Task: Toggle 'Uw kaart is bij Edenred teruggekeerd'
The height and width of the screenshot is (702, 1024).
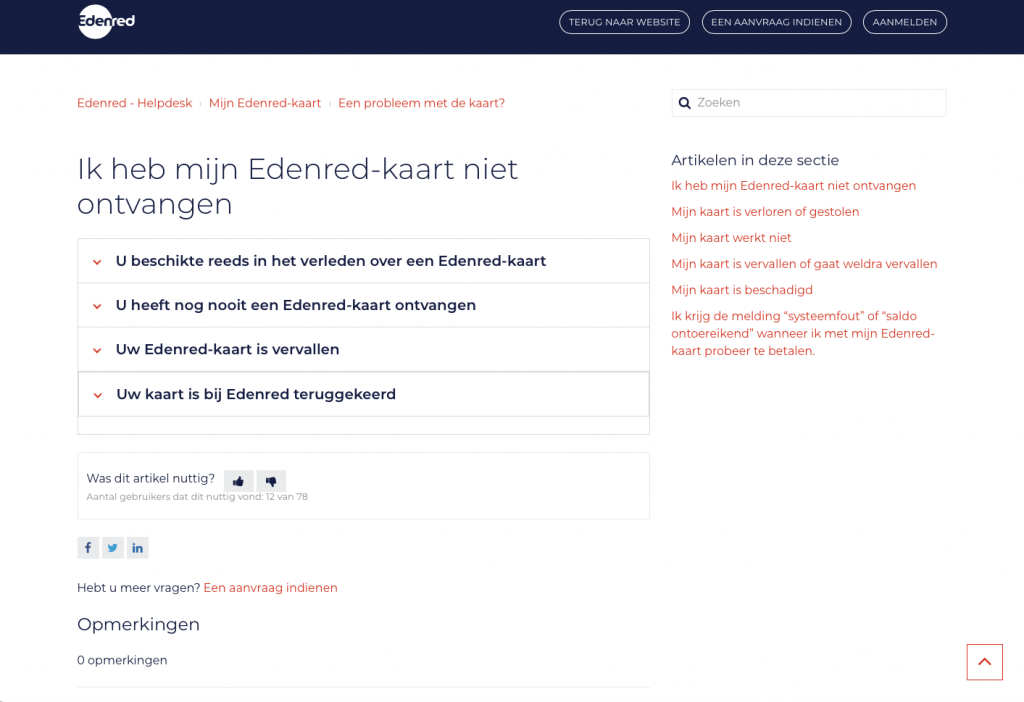Action: [x=255, y=394]
